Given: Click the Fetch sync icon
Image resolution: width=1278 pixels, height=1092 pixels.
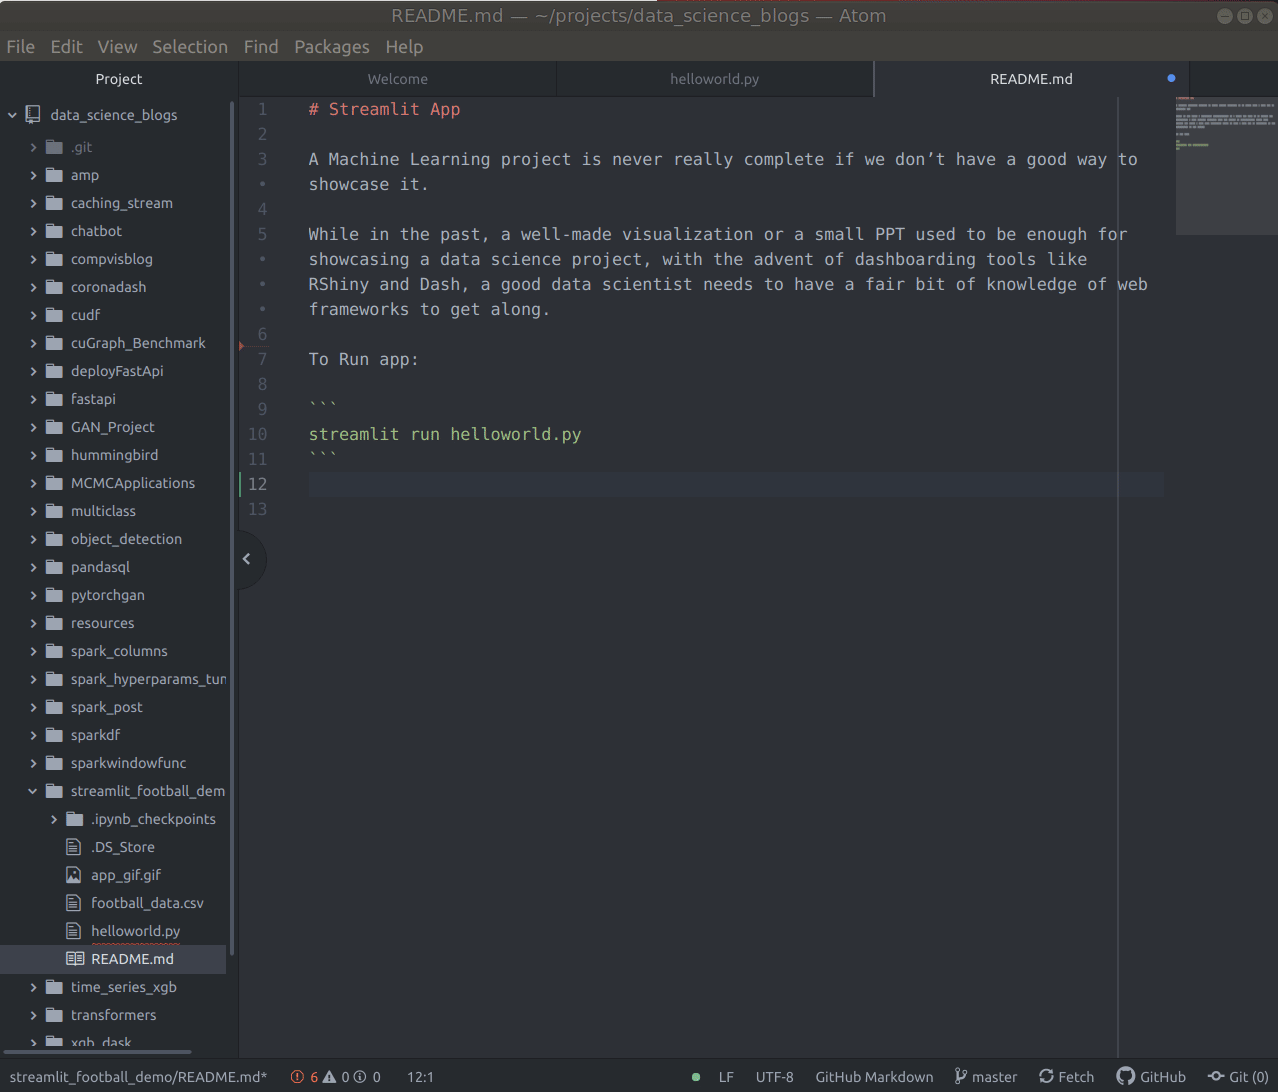Looking at the screenshot, I should [x=1046, y=1076].
